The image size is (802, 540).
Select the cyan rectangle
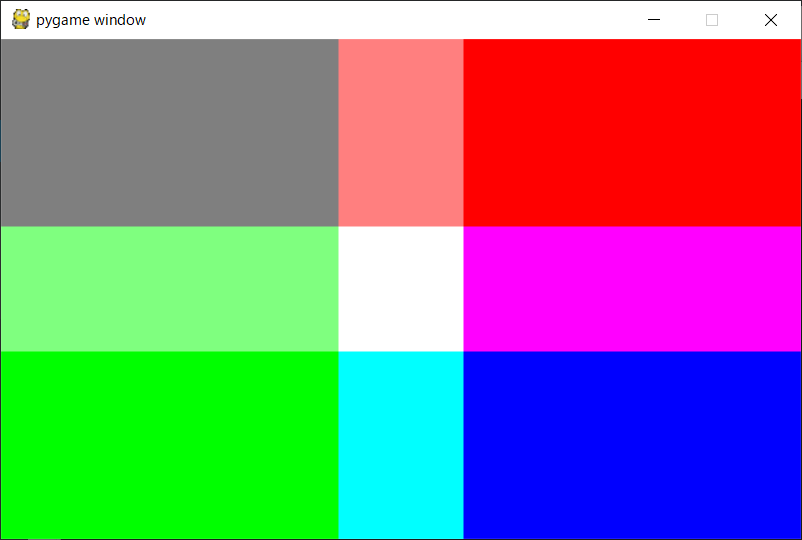(401, 445)
